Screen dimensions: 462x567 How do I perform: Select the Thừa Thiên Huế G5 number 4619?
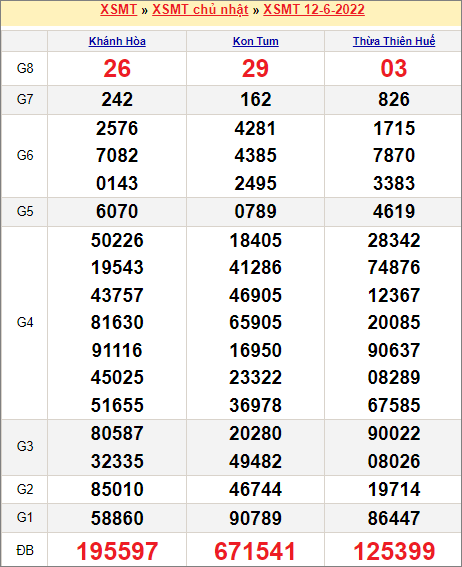pyautogui.click(x=394, y=211)
